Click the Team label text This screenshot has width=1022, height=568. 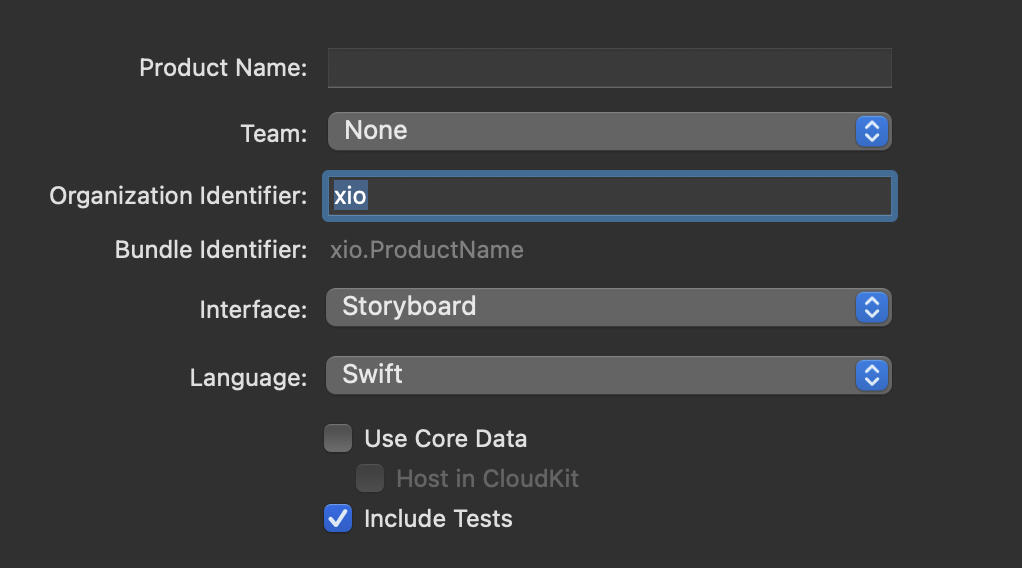(x=274, y=133)
